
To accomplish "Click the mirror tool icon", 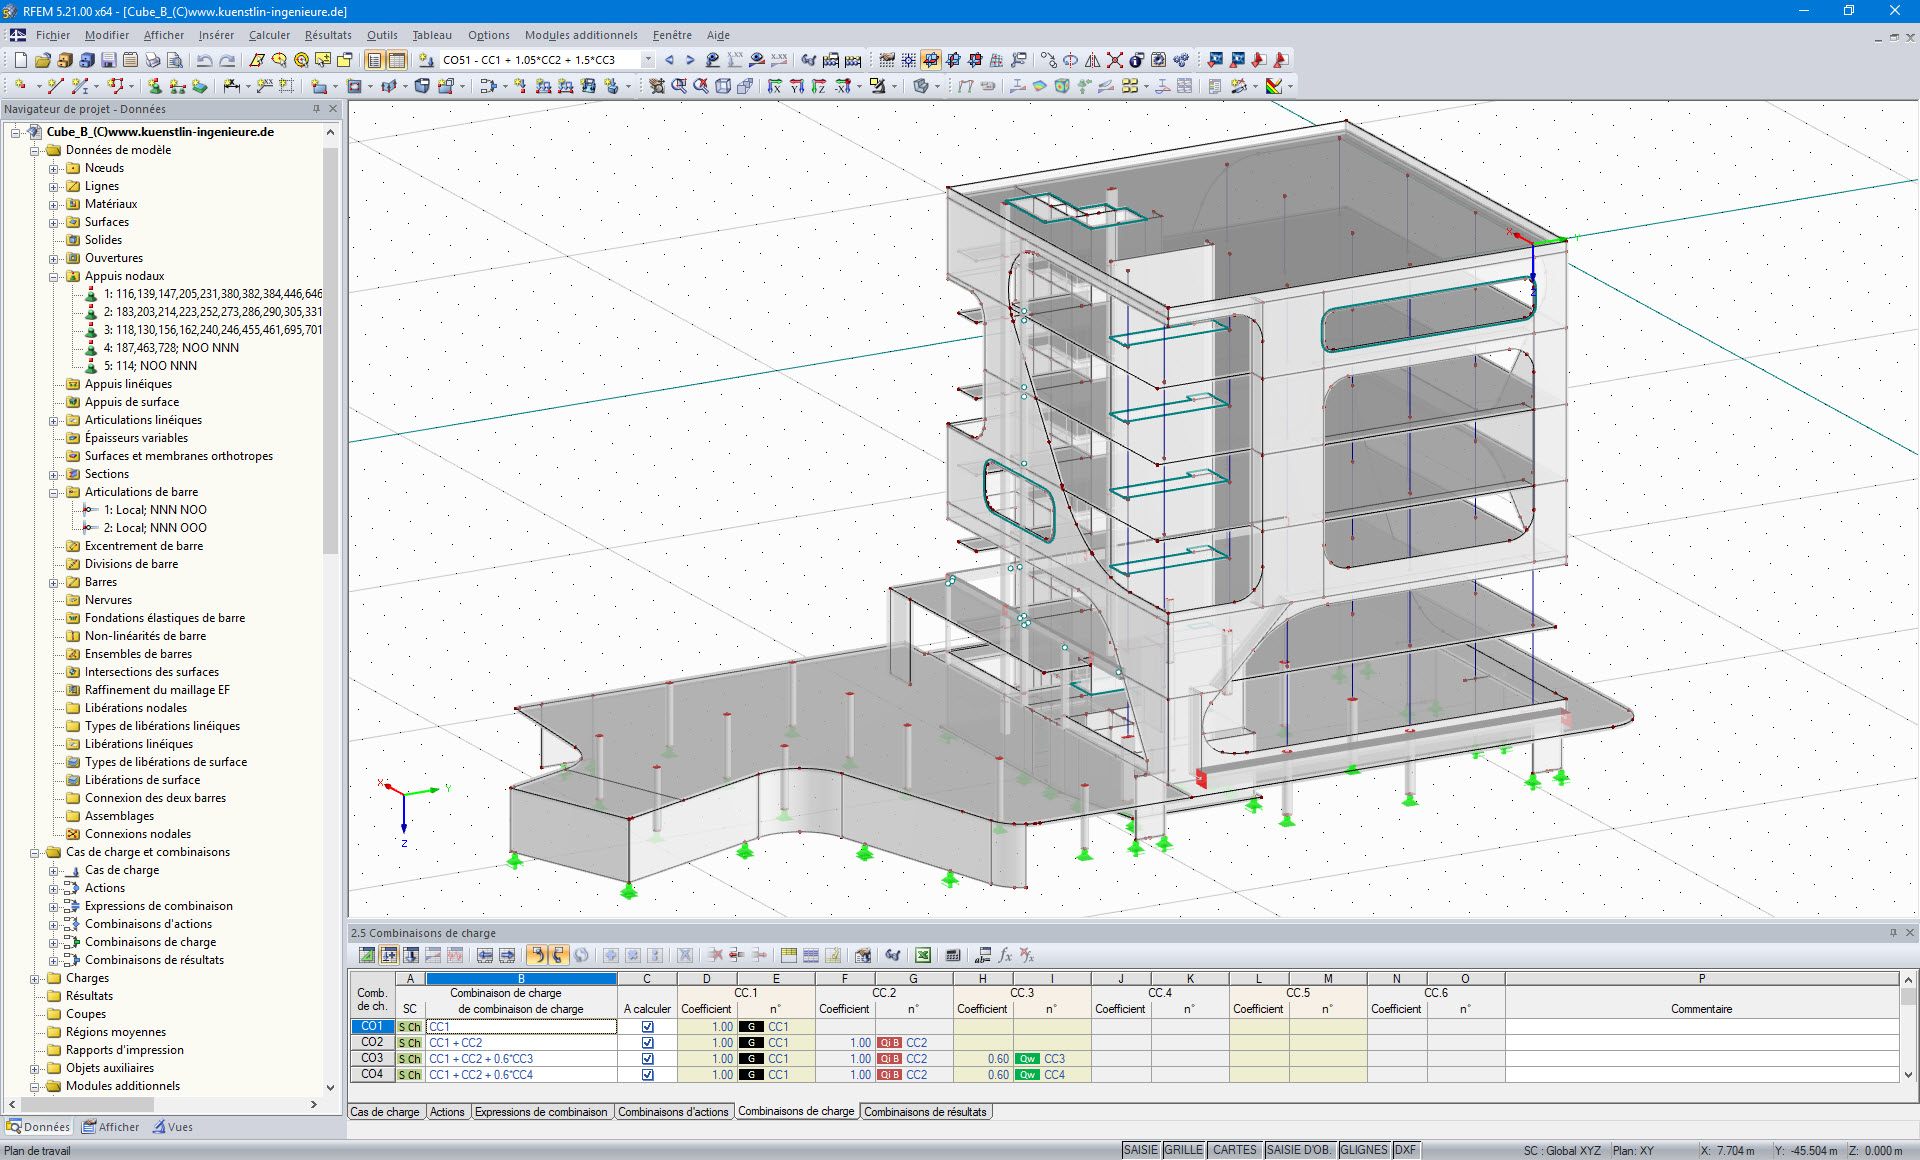I will [x=1092, y=60].
